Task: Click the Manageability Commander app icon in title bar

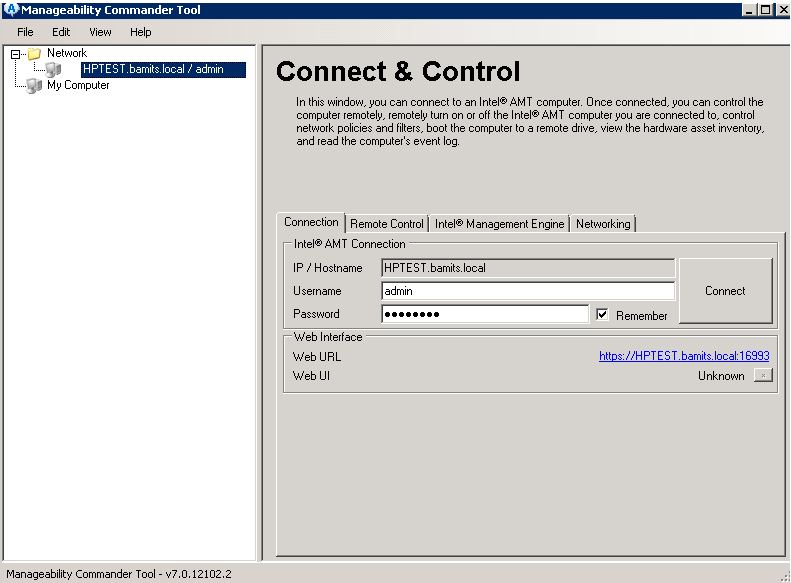Action: (11, 10)
